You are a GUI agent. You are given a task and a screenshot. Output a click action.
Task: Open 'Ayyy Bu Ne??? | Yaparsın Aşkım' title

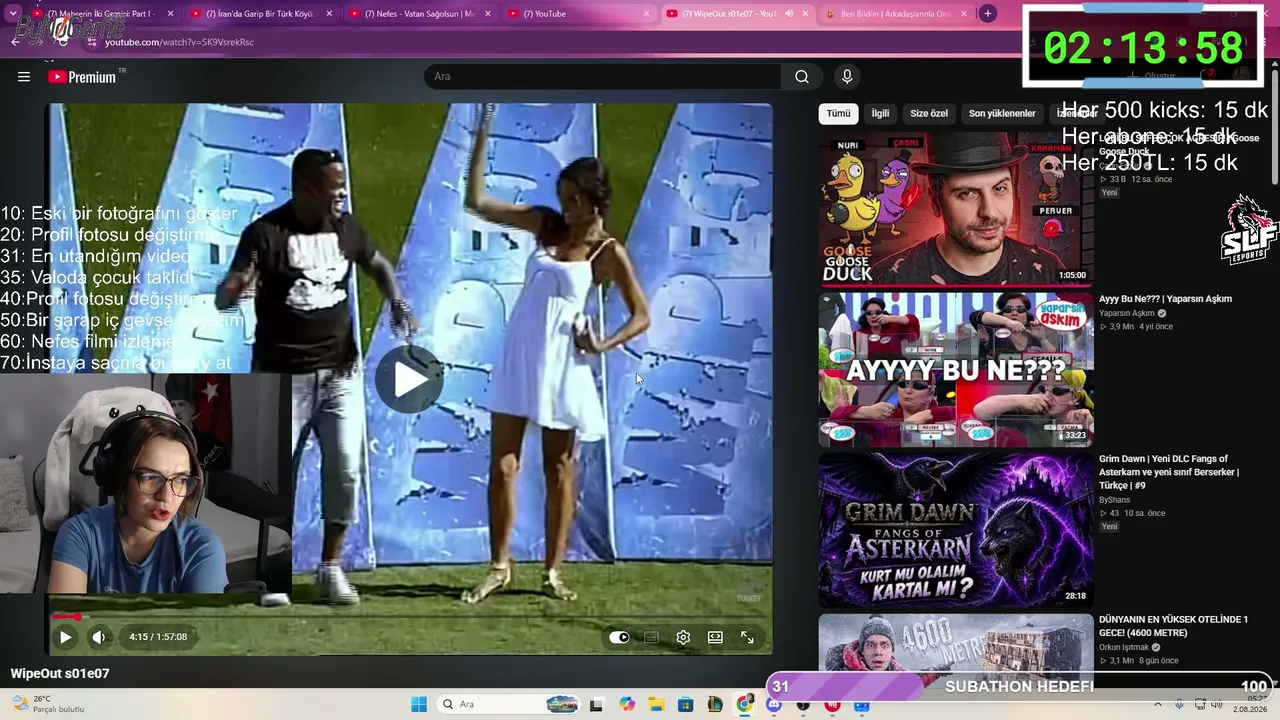click(x=1165, y=299)
